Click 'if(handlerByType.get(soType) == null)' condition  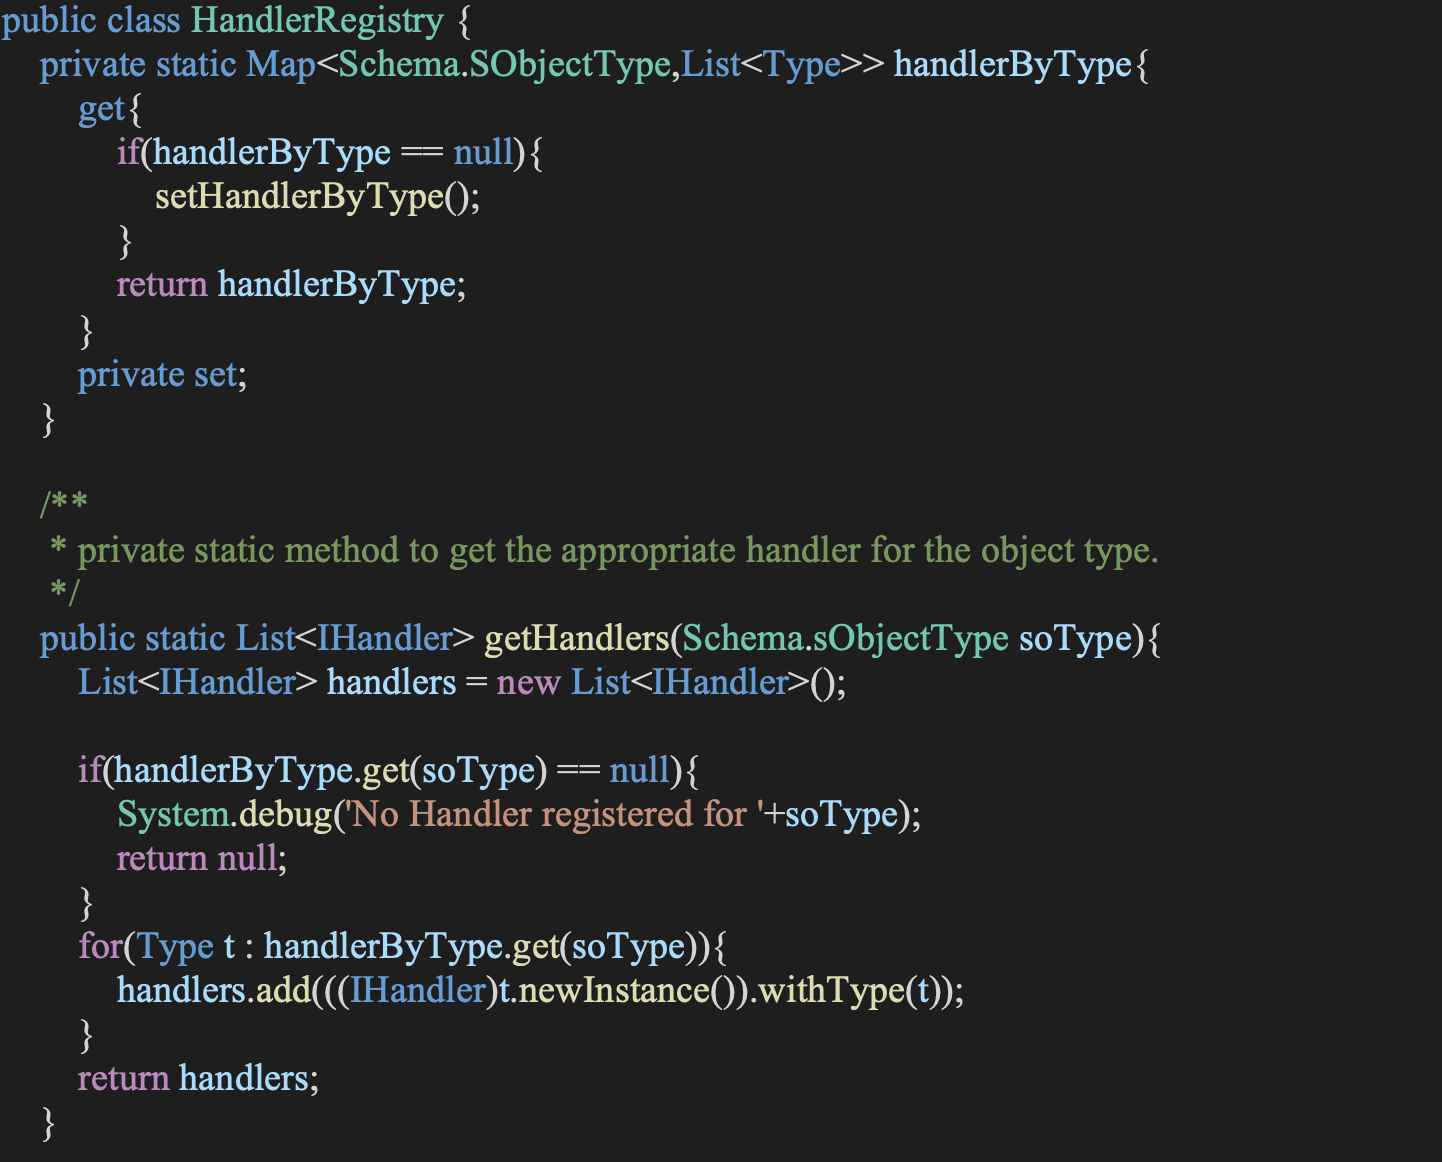click(380, 771)
